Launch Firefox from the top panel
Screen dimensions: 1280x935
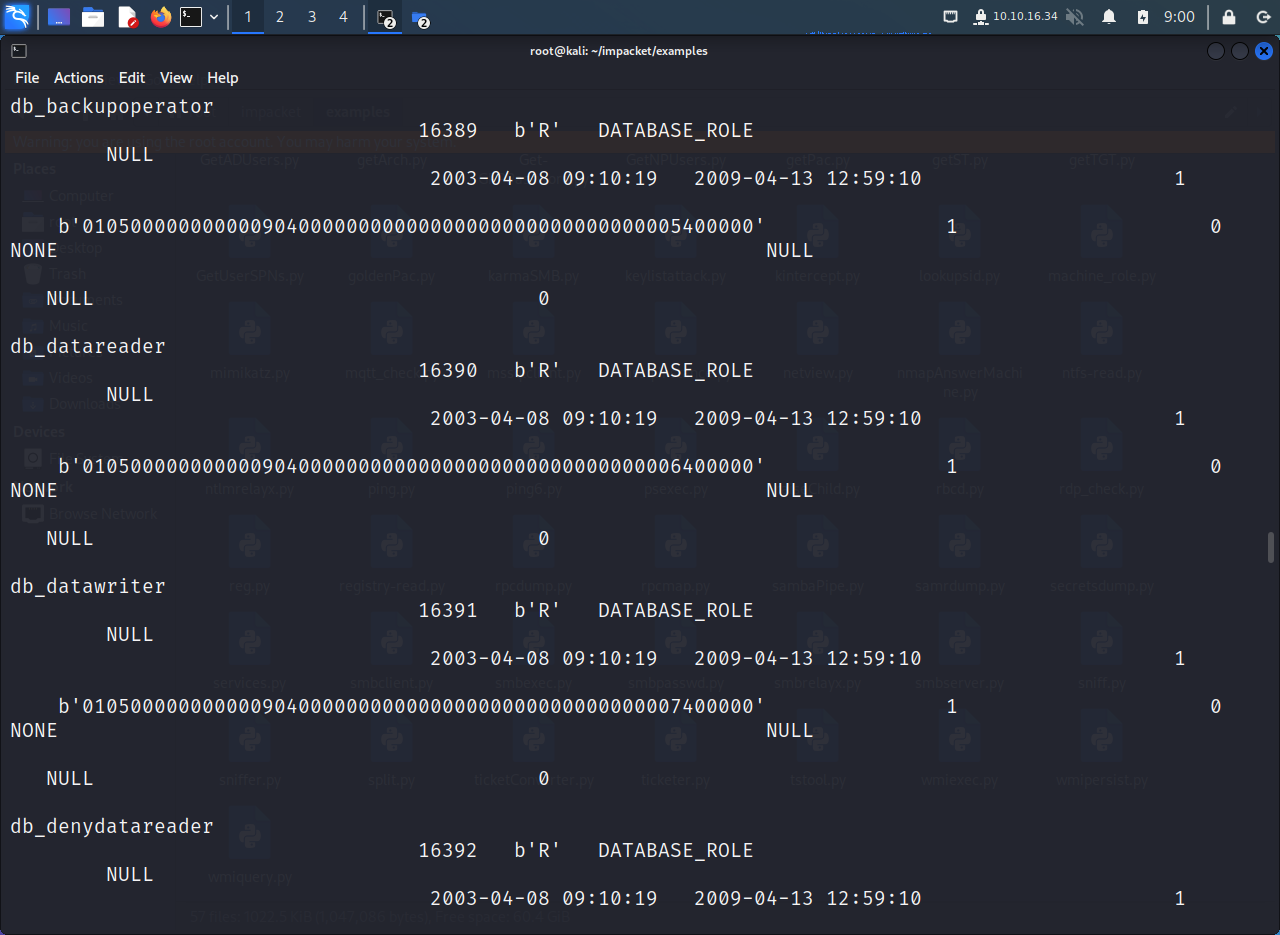(x=161, y=17)
